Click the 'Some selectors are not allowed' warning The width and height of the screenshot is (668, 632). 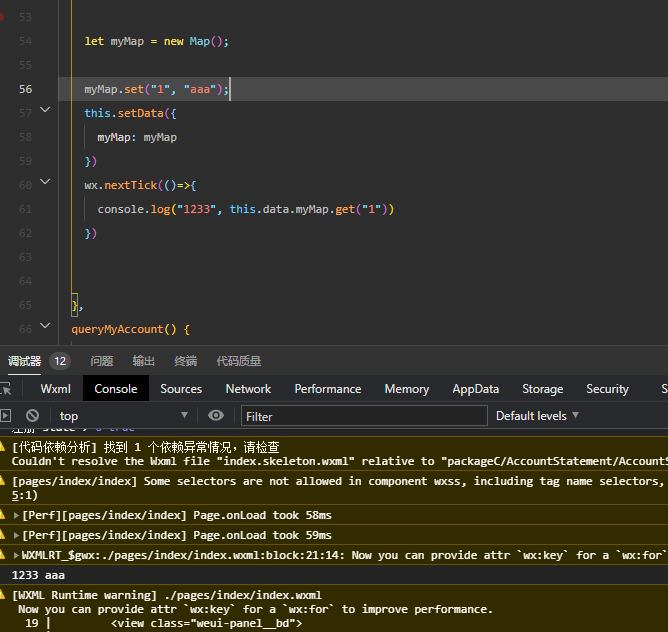[x=334, y=488]
